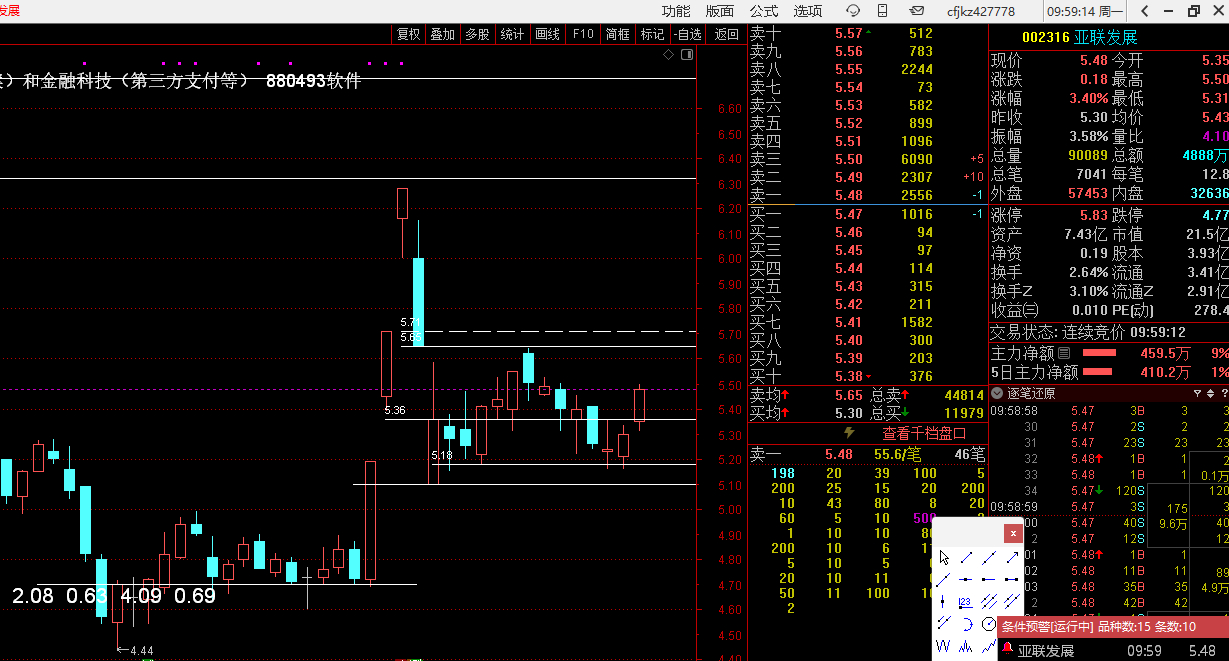Viewport: 1229px width, 661px height.
Task: Click the lightning icon beside 查看千档盘口
Action: pyautogui.click(x=850, y=433)
